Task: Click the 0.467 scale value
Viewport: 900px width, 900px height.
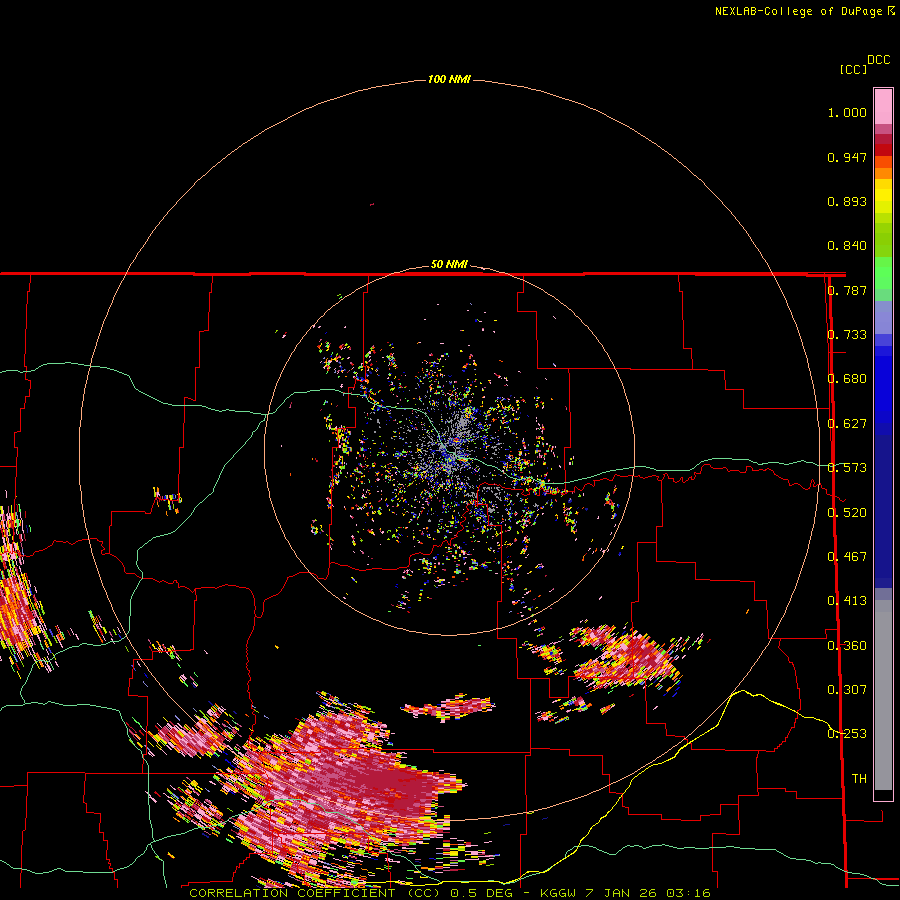Action: pyautogui.click(x=847, y=557)
